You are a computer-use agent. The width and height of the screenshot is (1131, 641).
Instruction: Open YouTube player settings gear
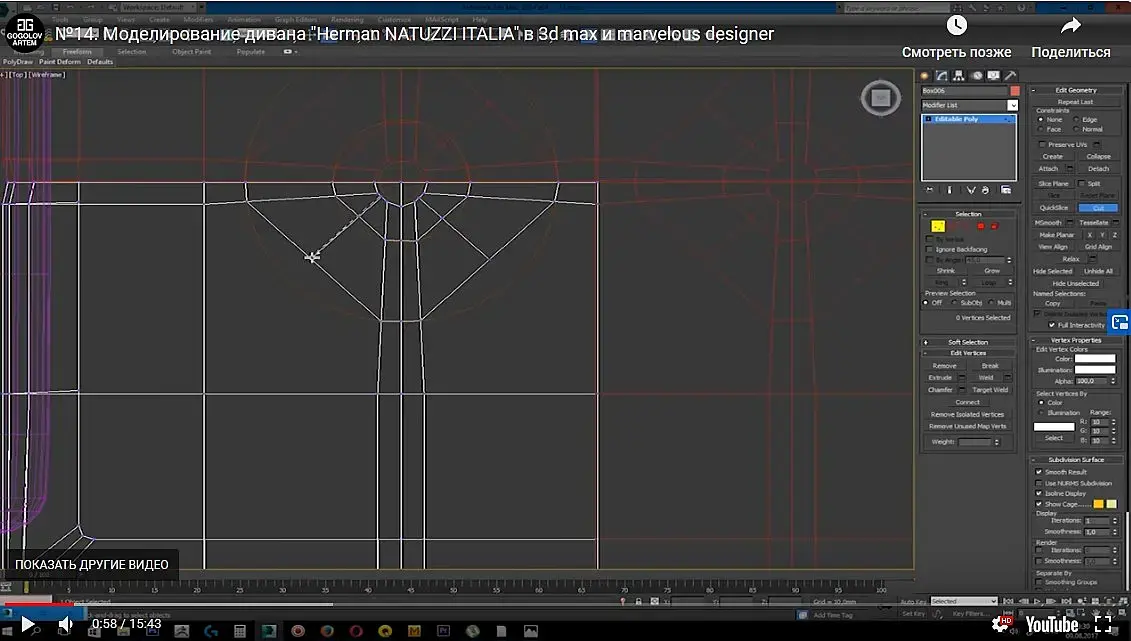coord(1000,624)
